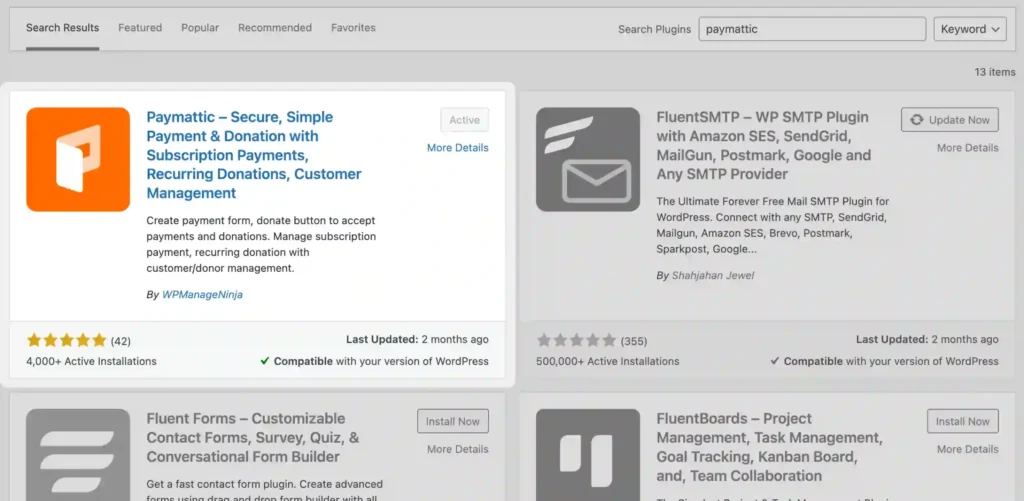Click the Active button for Paymattic
1024x501 pixels.
464,120
